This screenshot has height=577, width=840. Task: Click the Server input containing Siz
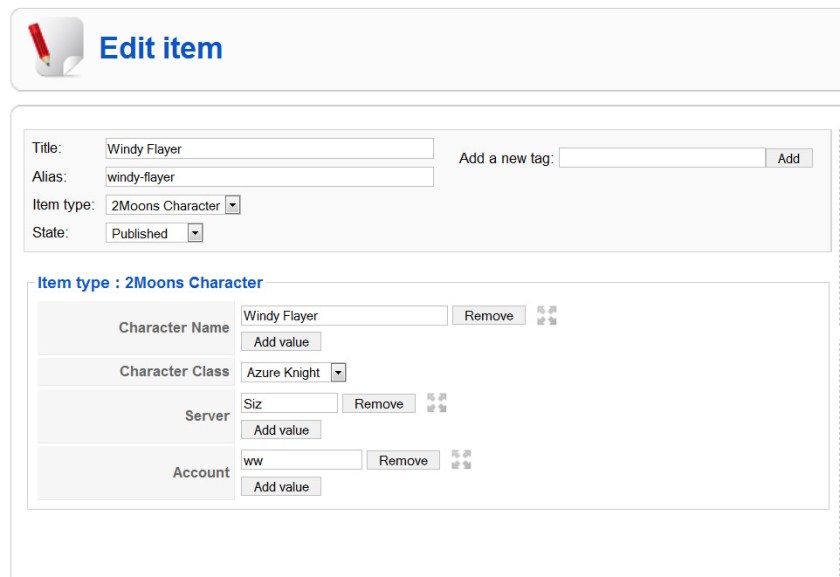tap(289, 404)
